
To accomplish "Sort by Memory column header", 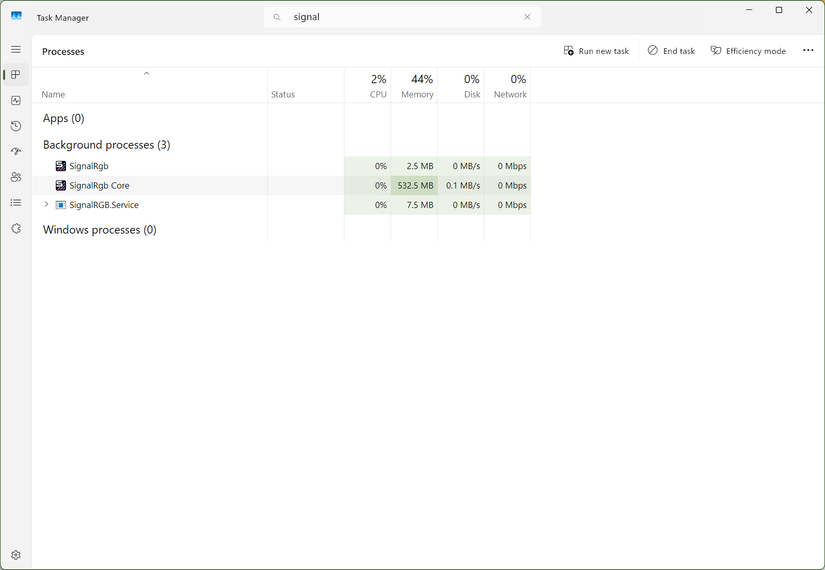I will (414, 86).
